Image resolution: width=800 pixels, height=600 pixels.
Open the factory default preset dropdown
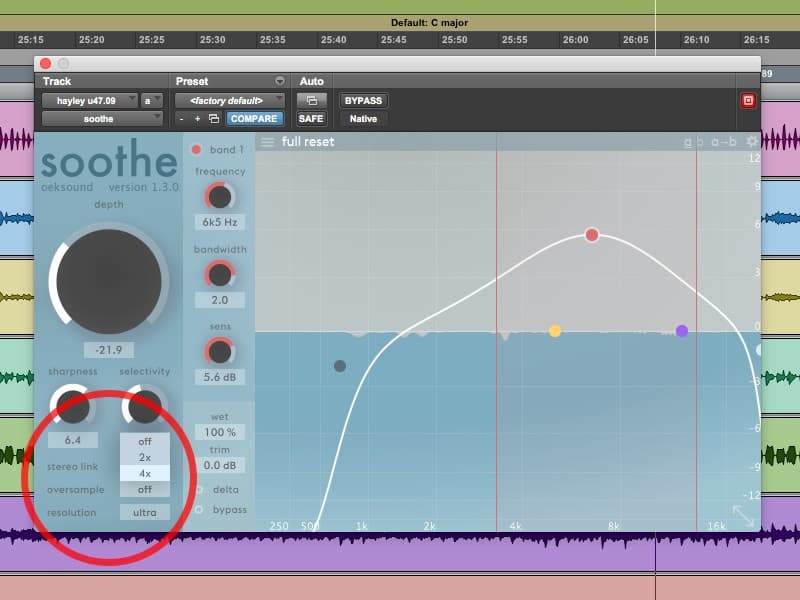click(x=230, y=101)
